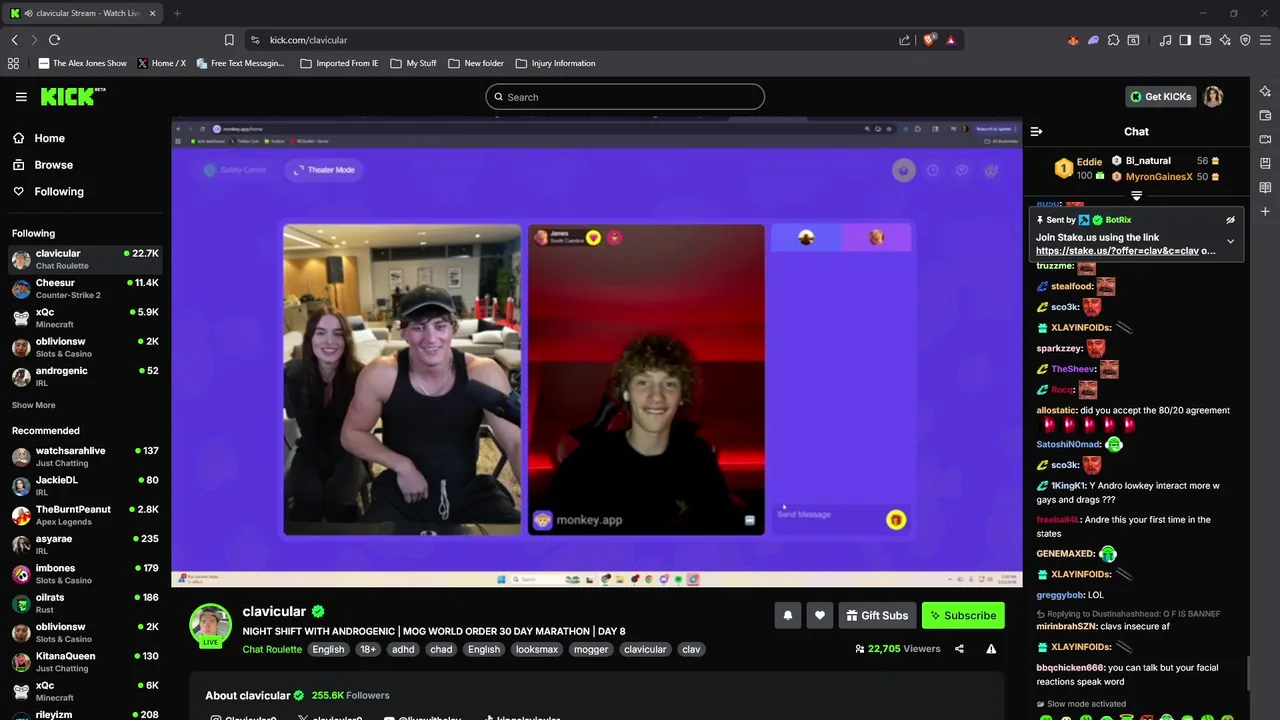Hide the pinned BotRix message
This screenshot has width=1280, height=720.
[1230, 220]
